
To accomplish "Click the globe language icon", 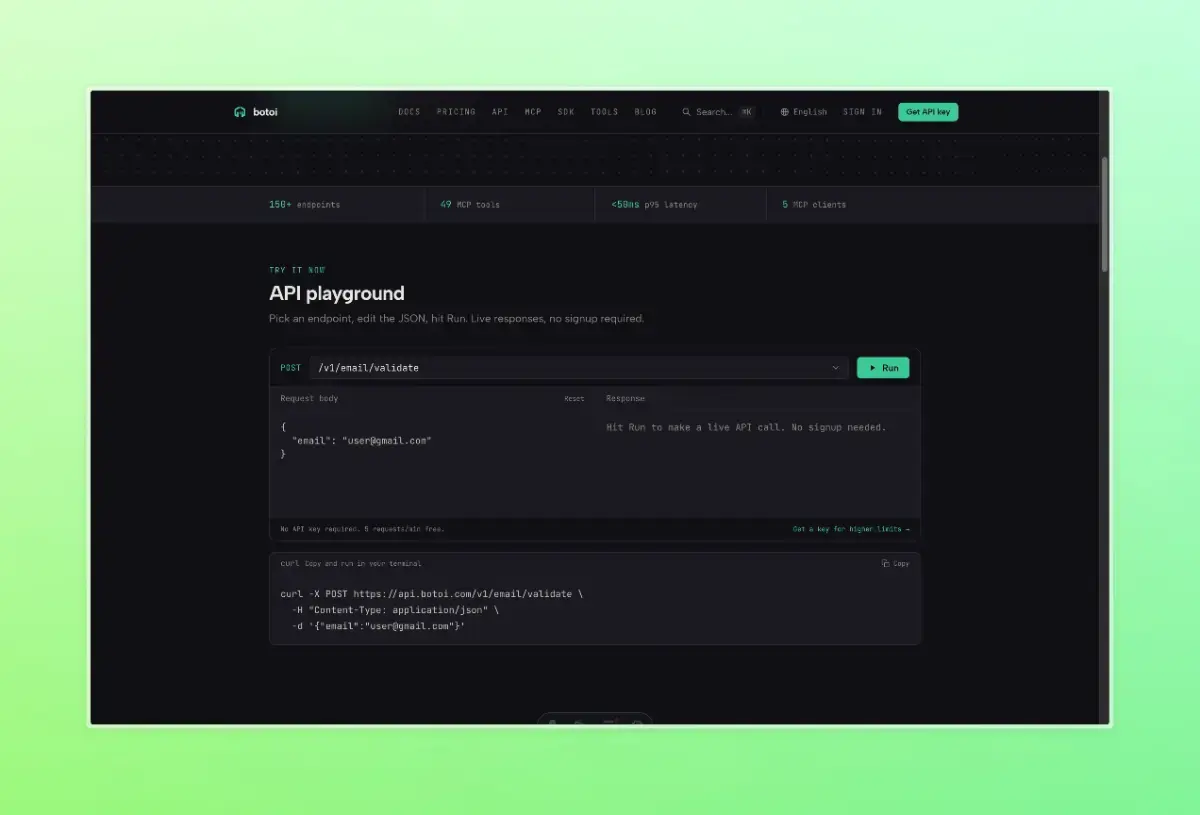I will pos(785,112).
